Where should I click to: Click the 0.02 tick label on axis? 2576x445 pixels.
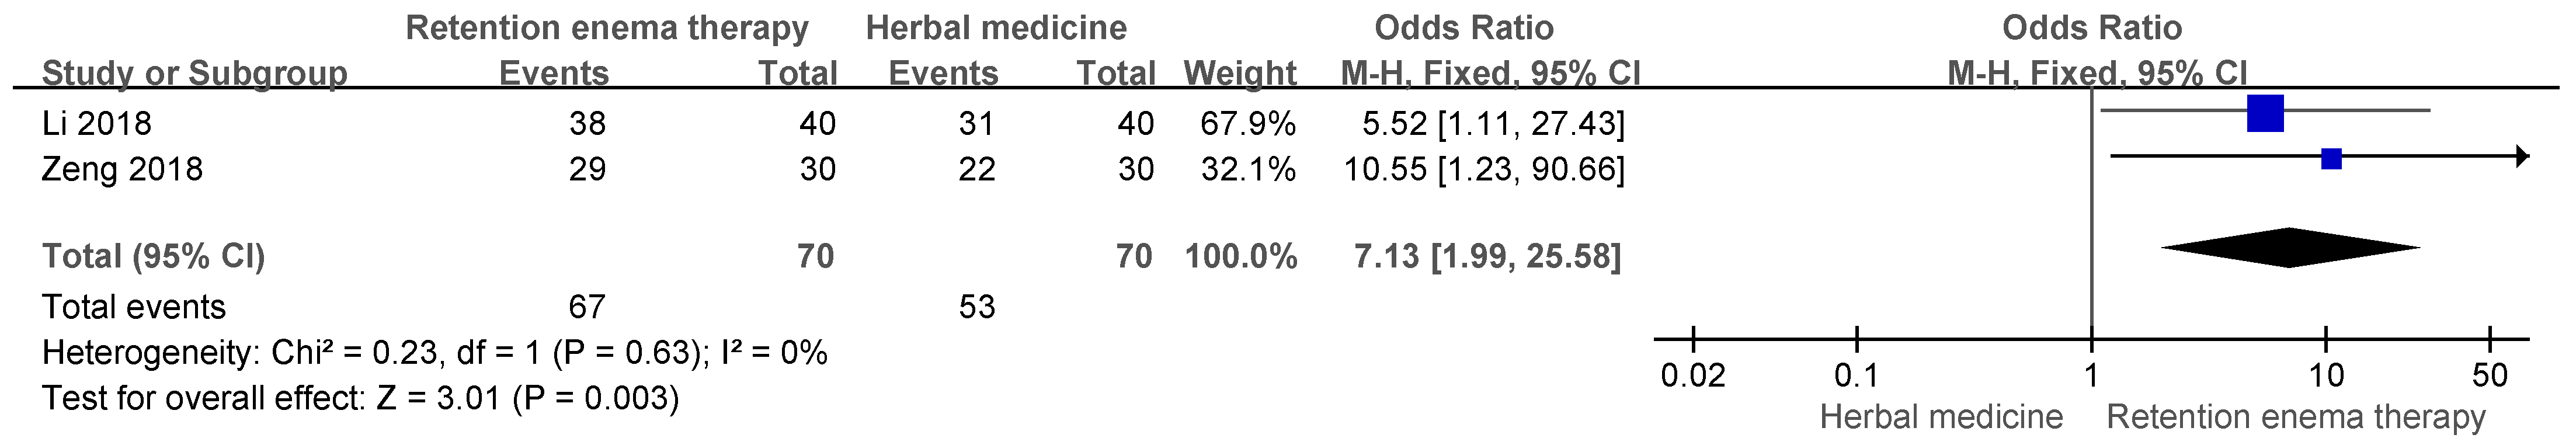point(1692,376)
